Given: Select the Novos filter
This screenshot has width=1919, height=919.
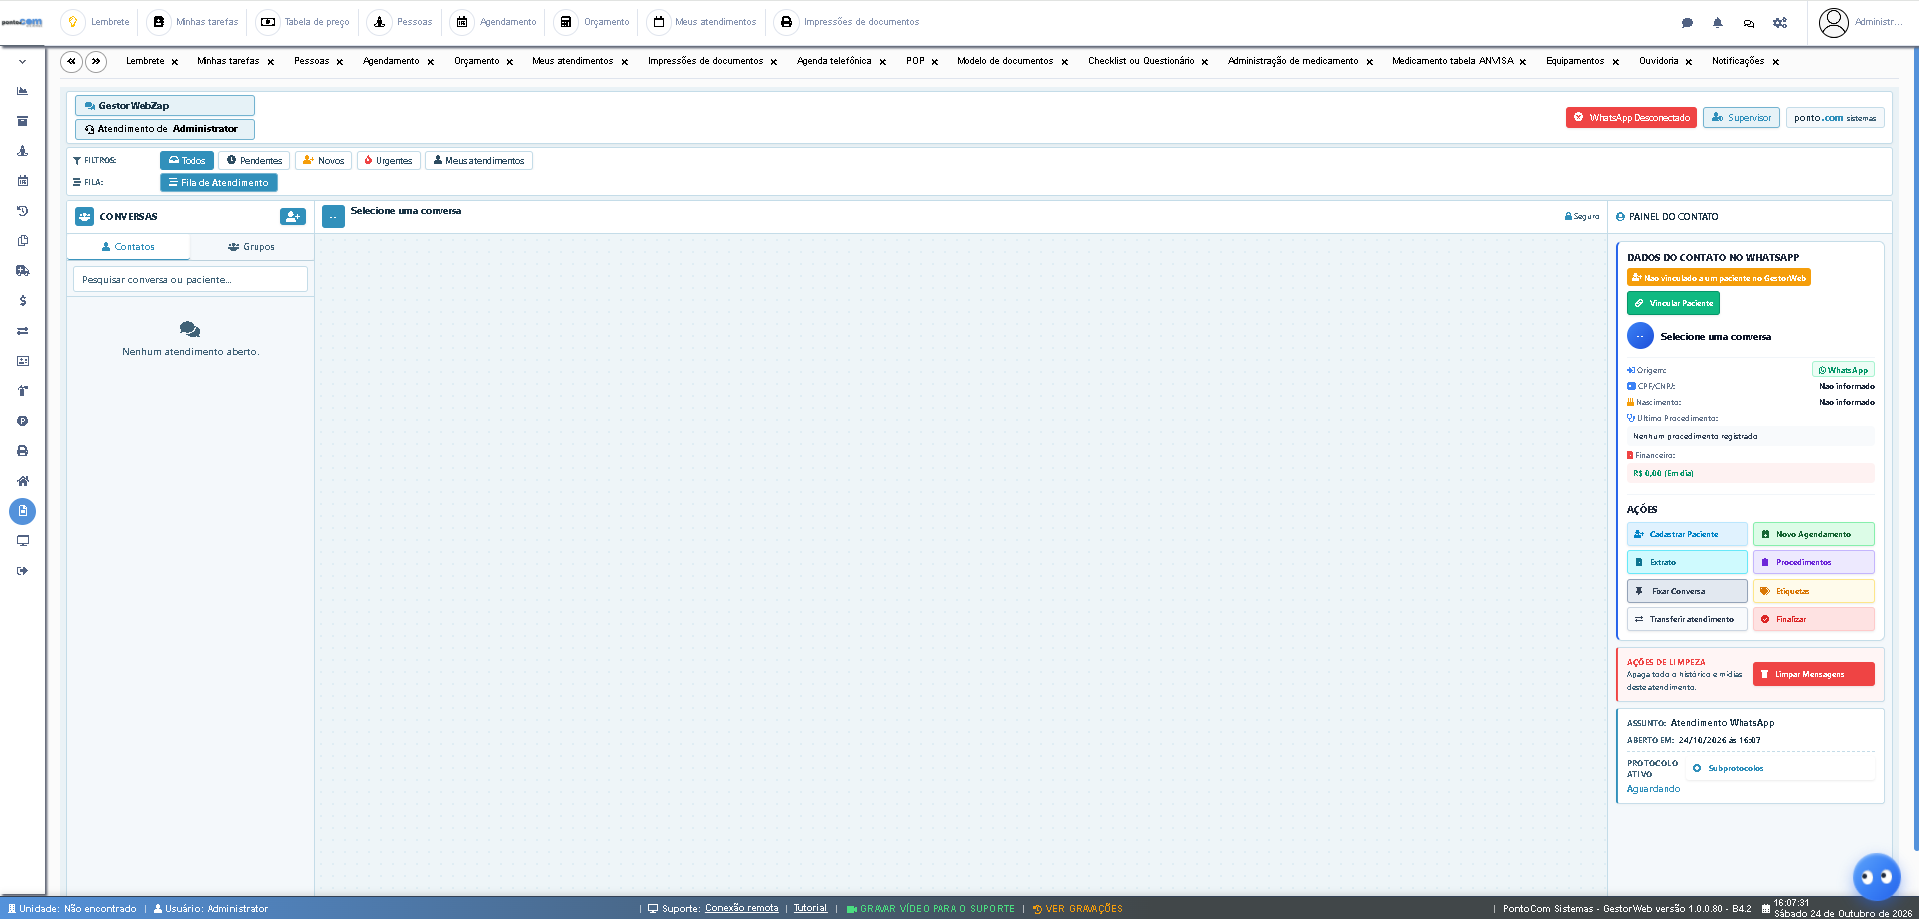Looking at the screenshot, I should [x=323, y=160].
